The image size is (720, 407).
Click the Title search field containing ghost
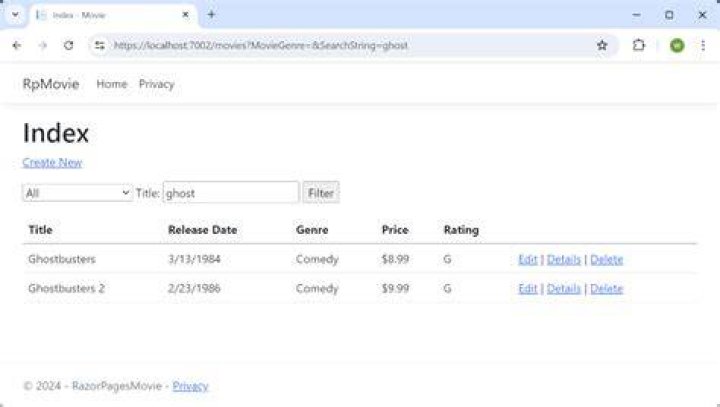tap(231, 193)
